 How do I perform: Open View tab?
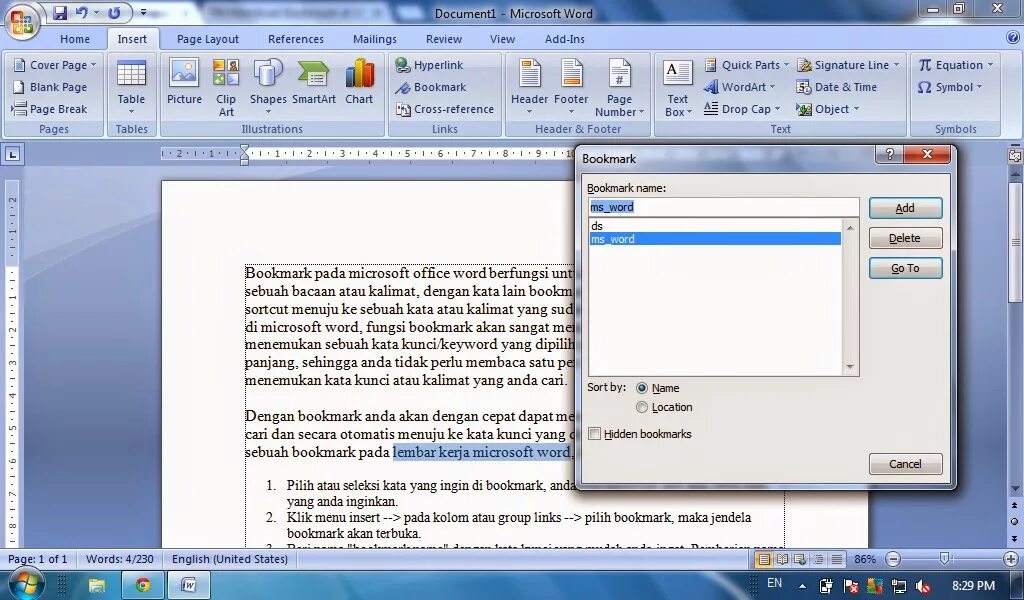click(x=502, y=39)
